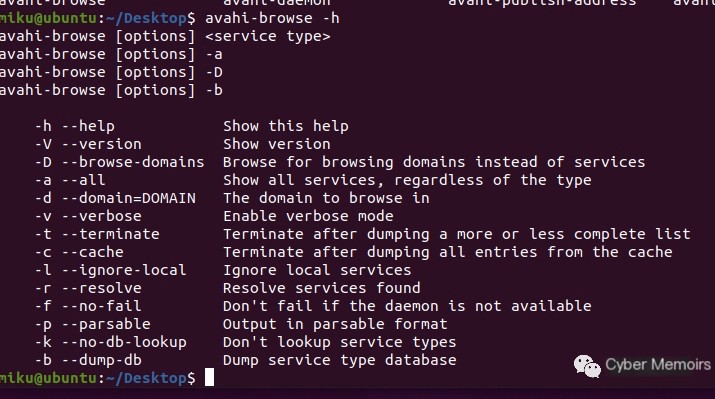Click the '--cache' option text
Screen dimensions: 715x399
tap(93, 252)
